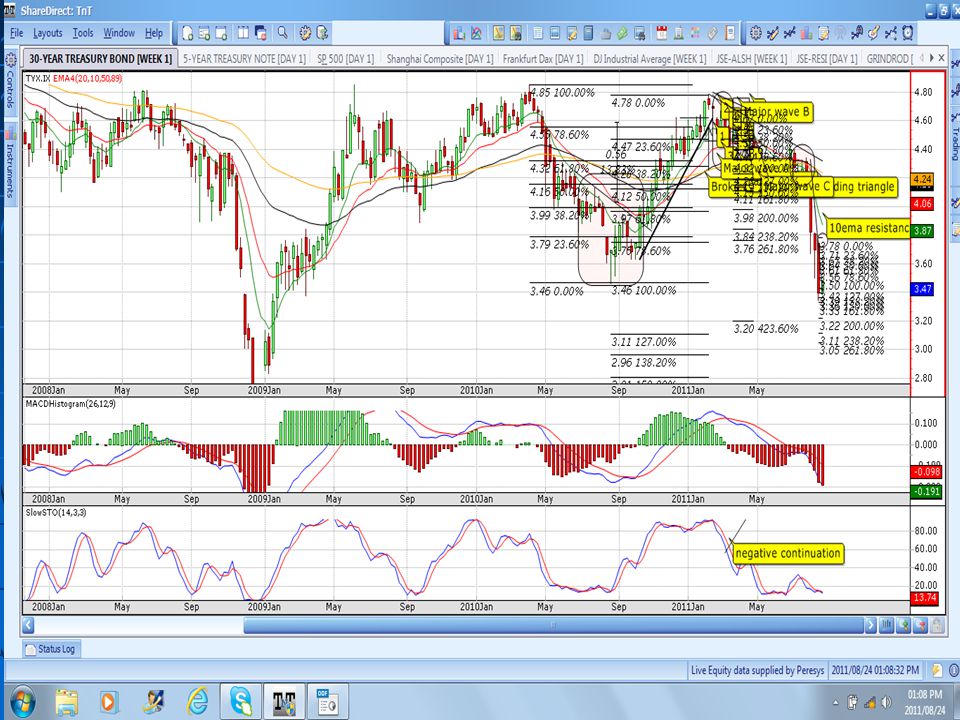
Task: Open the Tools menu
Action: pyautogui.click(x=83, y=33)
